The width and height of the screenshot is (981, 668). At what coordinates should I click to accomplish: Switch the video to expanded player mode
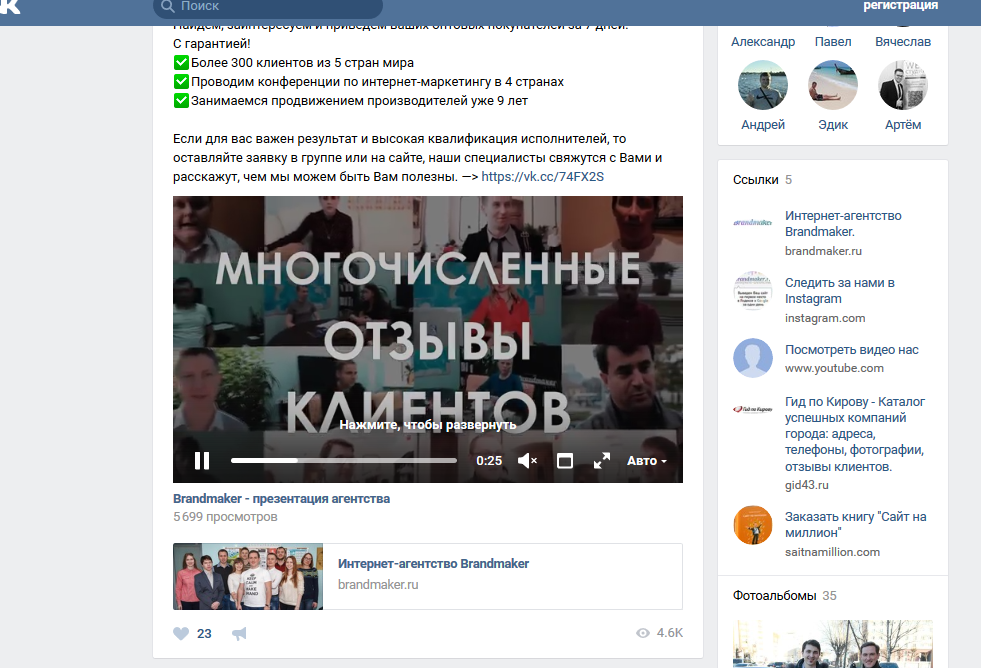(565, 461)
